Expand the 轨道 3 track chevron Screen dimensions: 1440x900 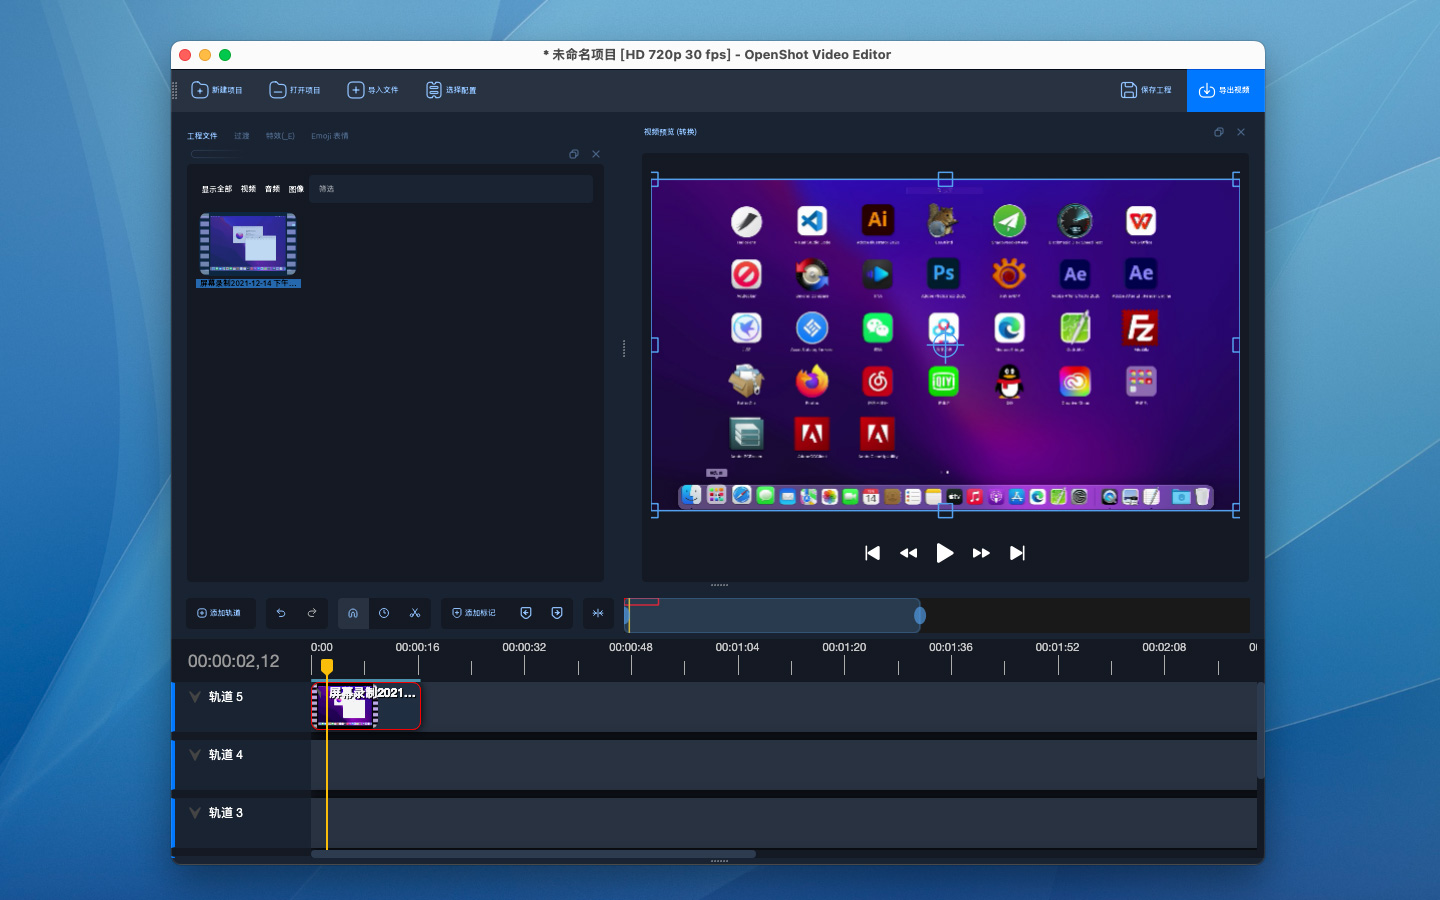(195, 813)
